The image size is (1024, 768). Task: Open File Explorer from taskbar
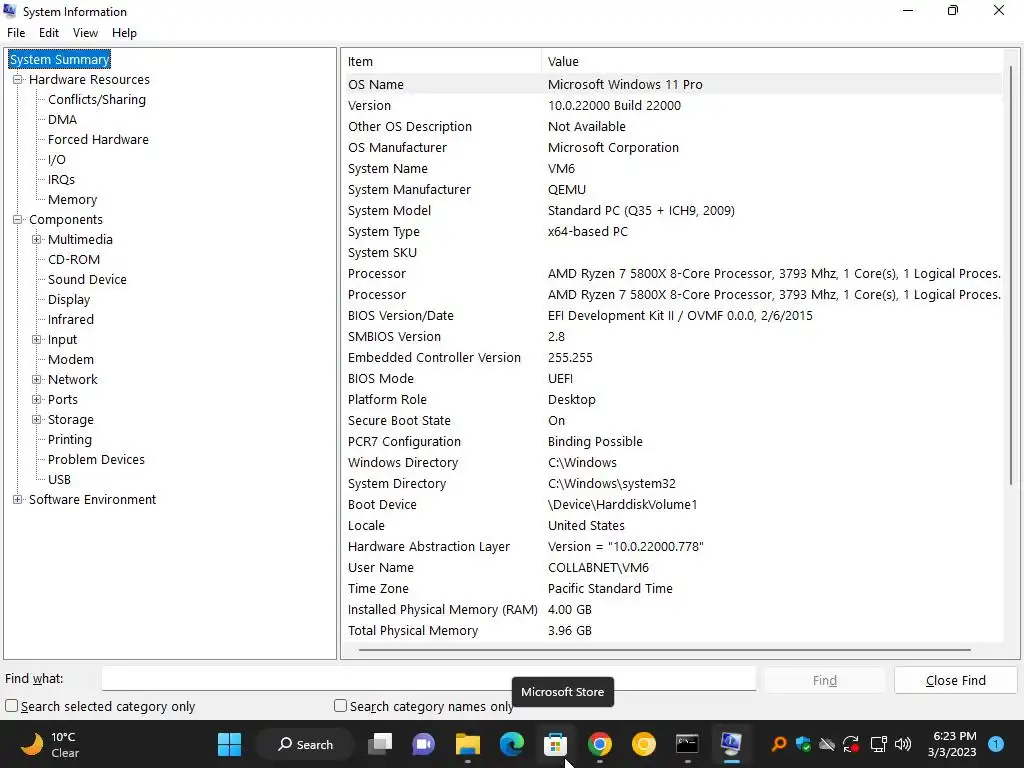pos(468,744)
